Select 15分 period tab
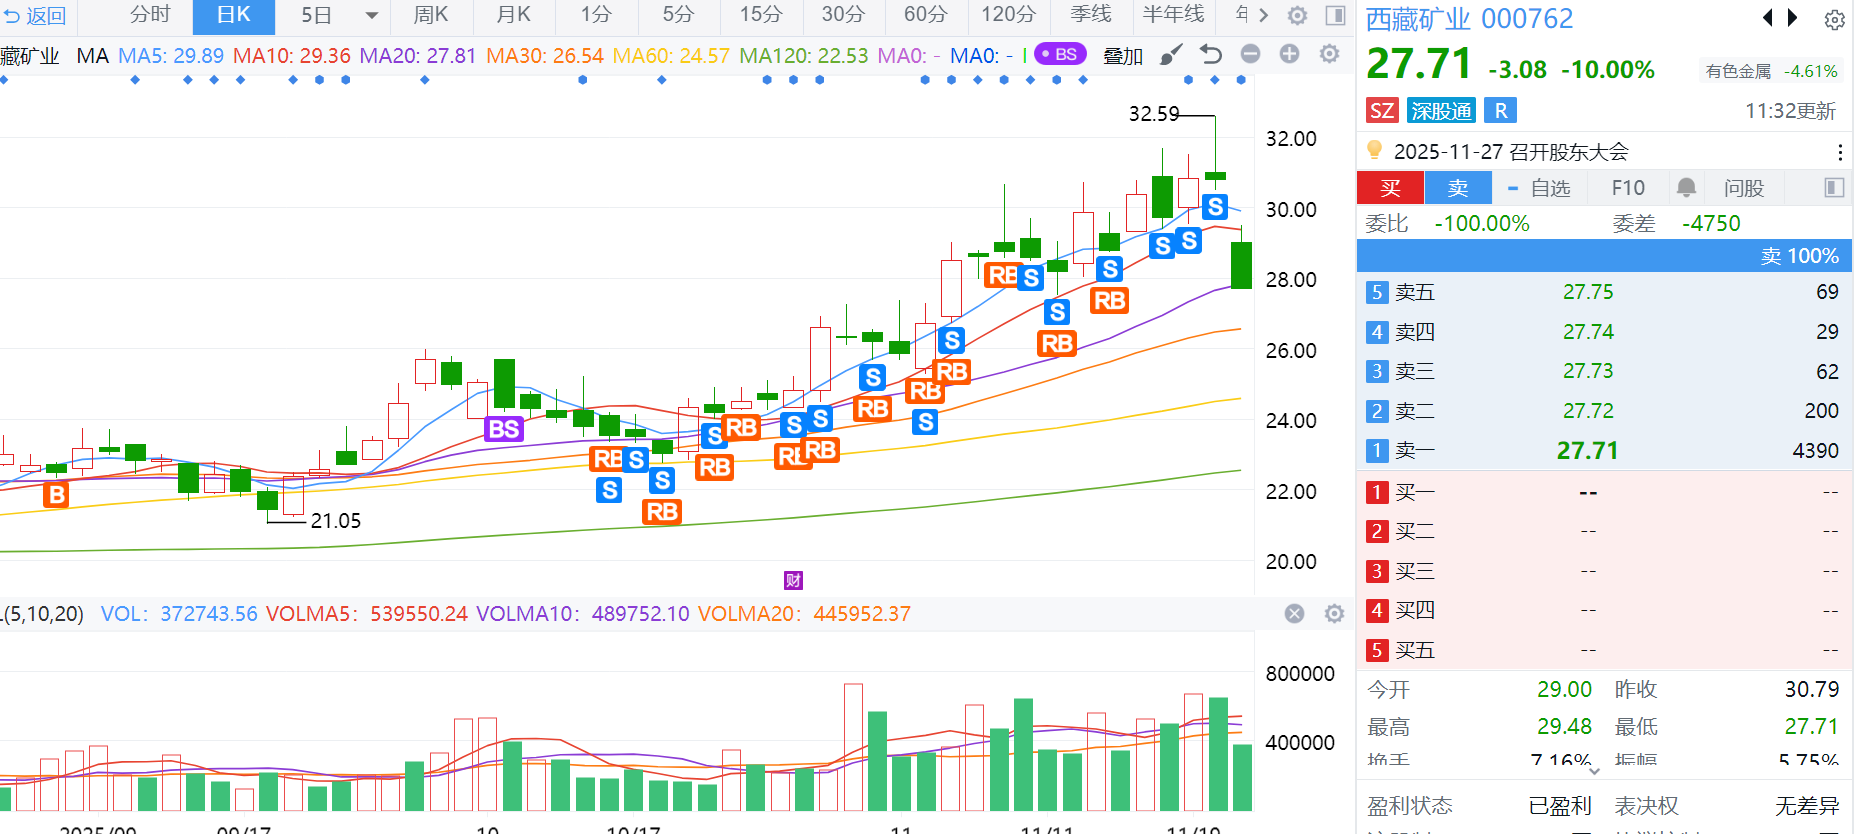Viewport: 1854px width, 834px height. [761, 15]
